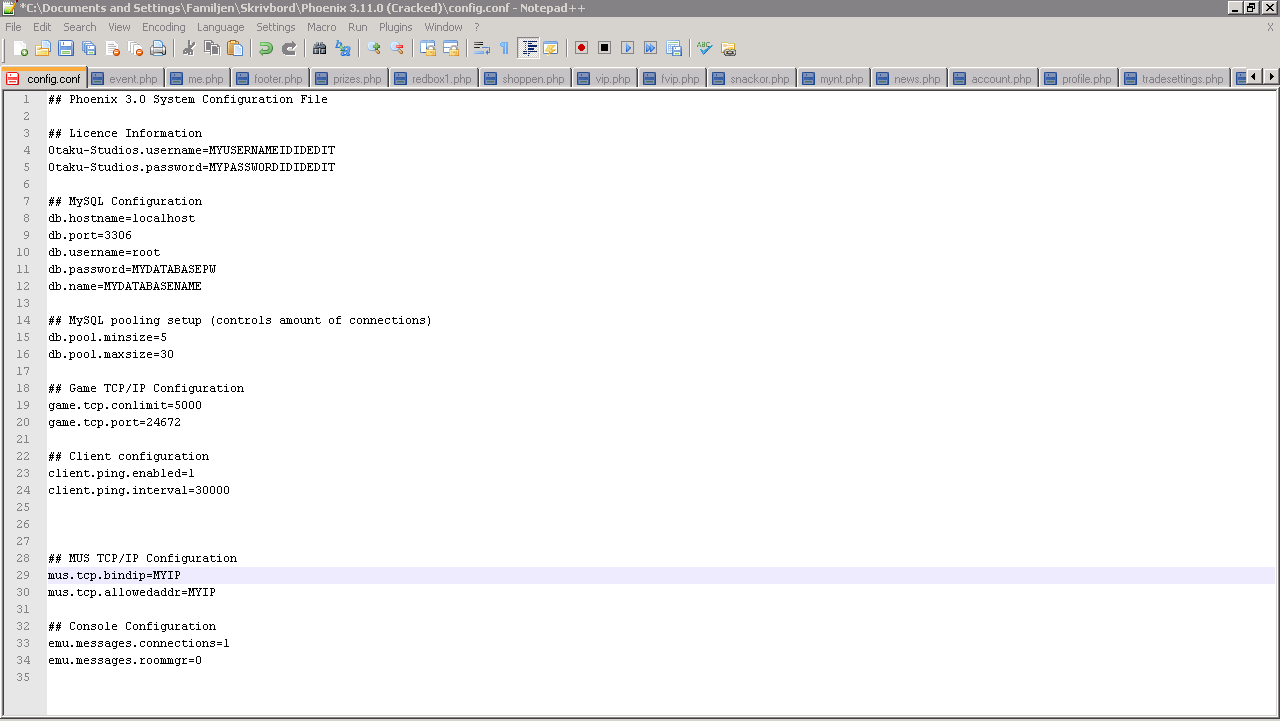The image size is (1280, 721).
Task: Start macro recording with the red dot
Action: coord(581,48)
